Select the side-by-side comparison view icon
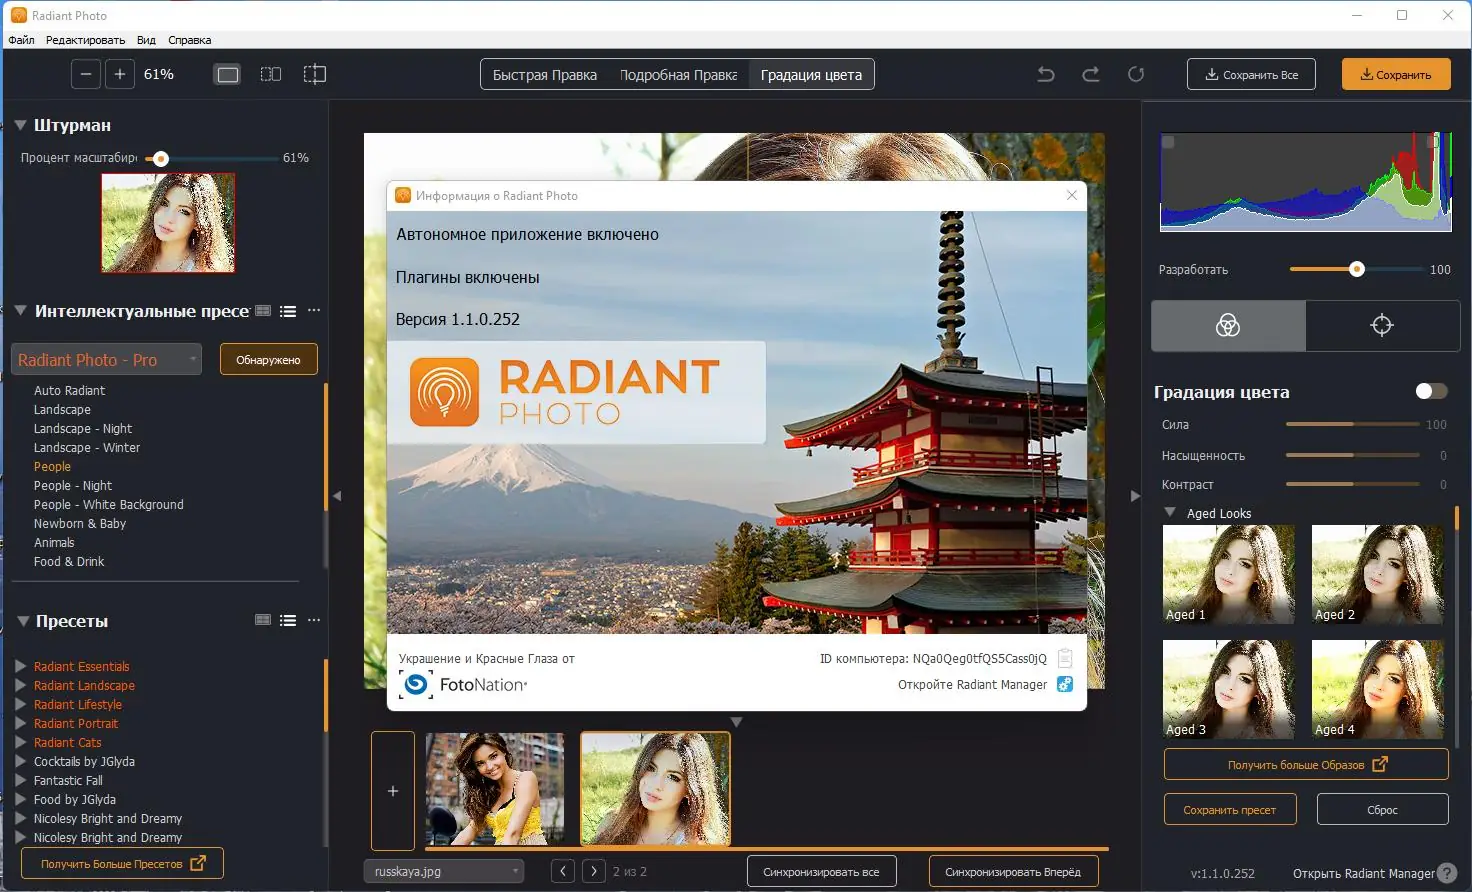Screen dimensions: 1472x892 270,73
